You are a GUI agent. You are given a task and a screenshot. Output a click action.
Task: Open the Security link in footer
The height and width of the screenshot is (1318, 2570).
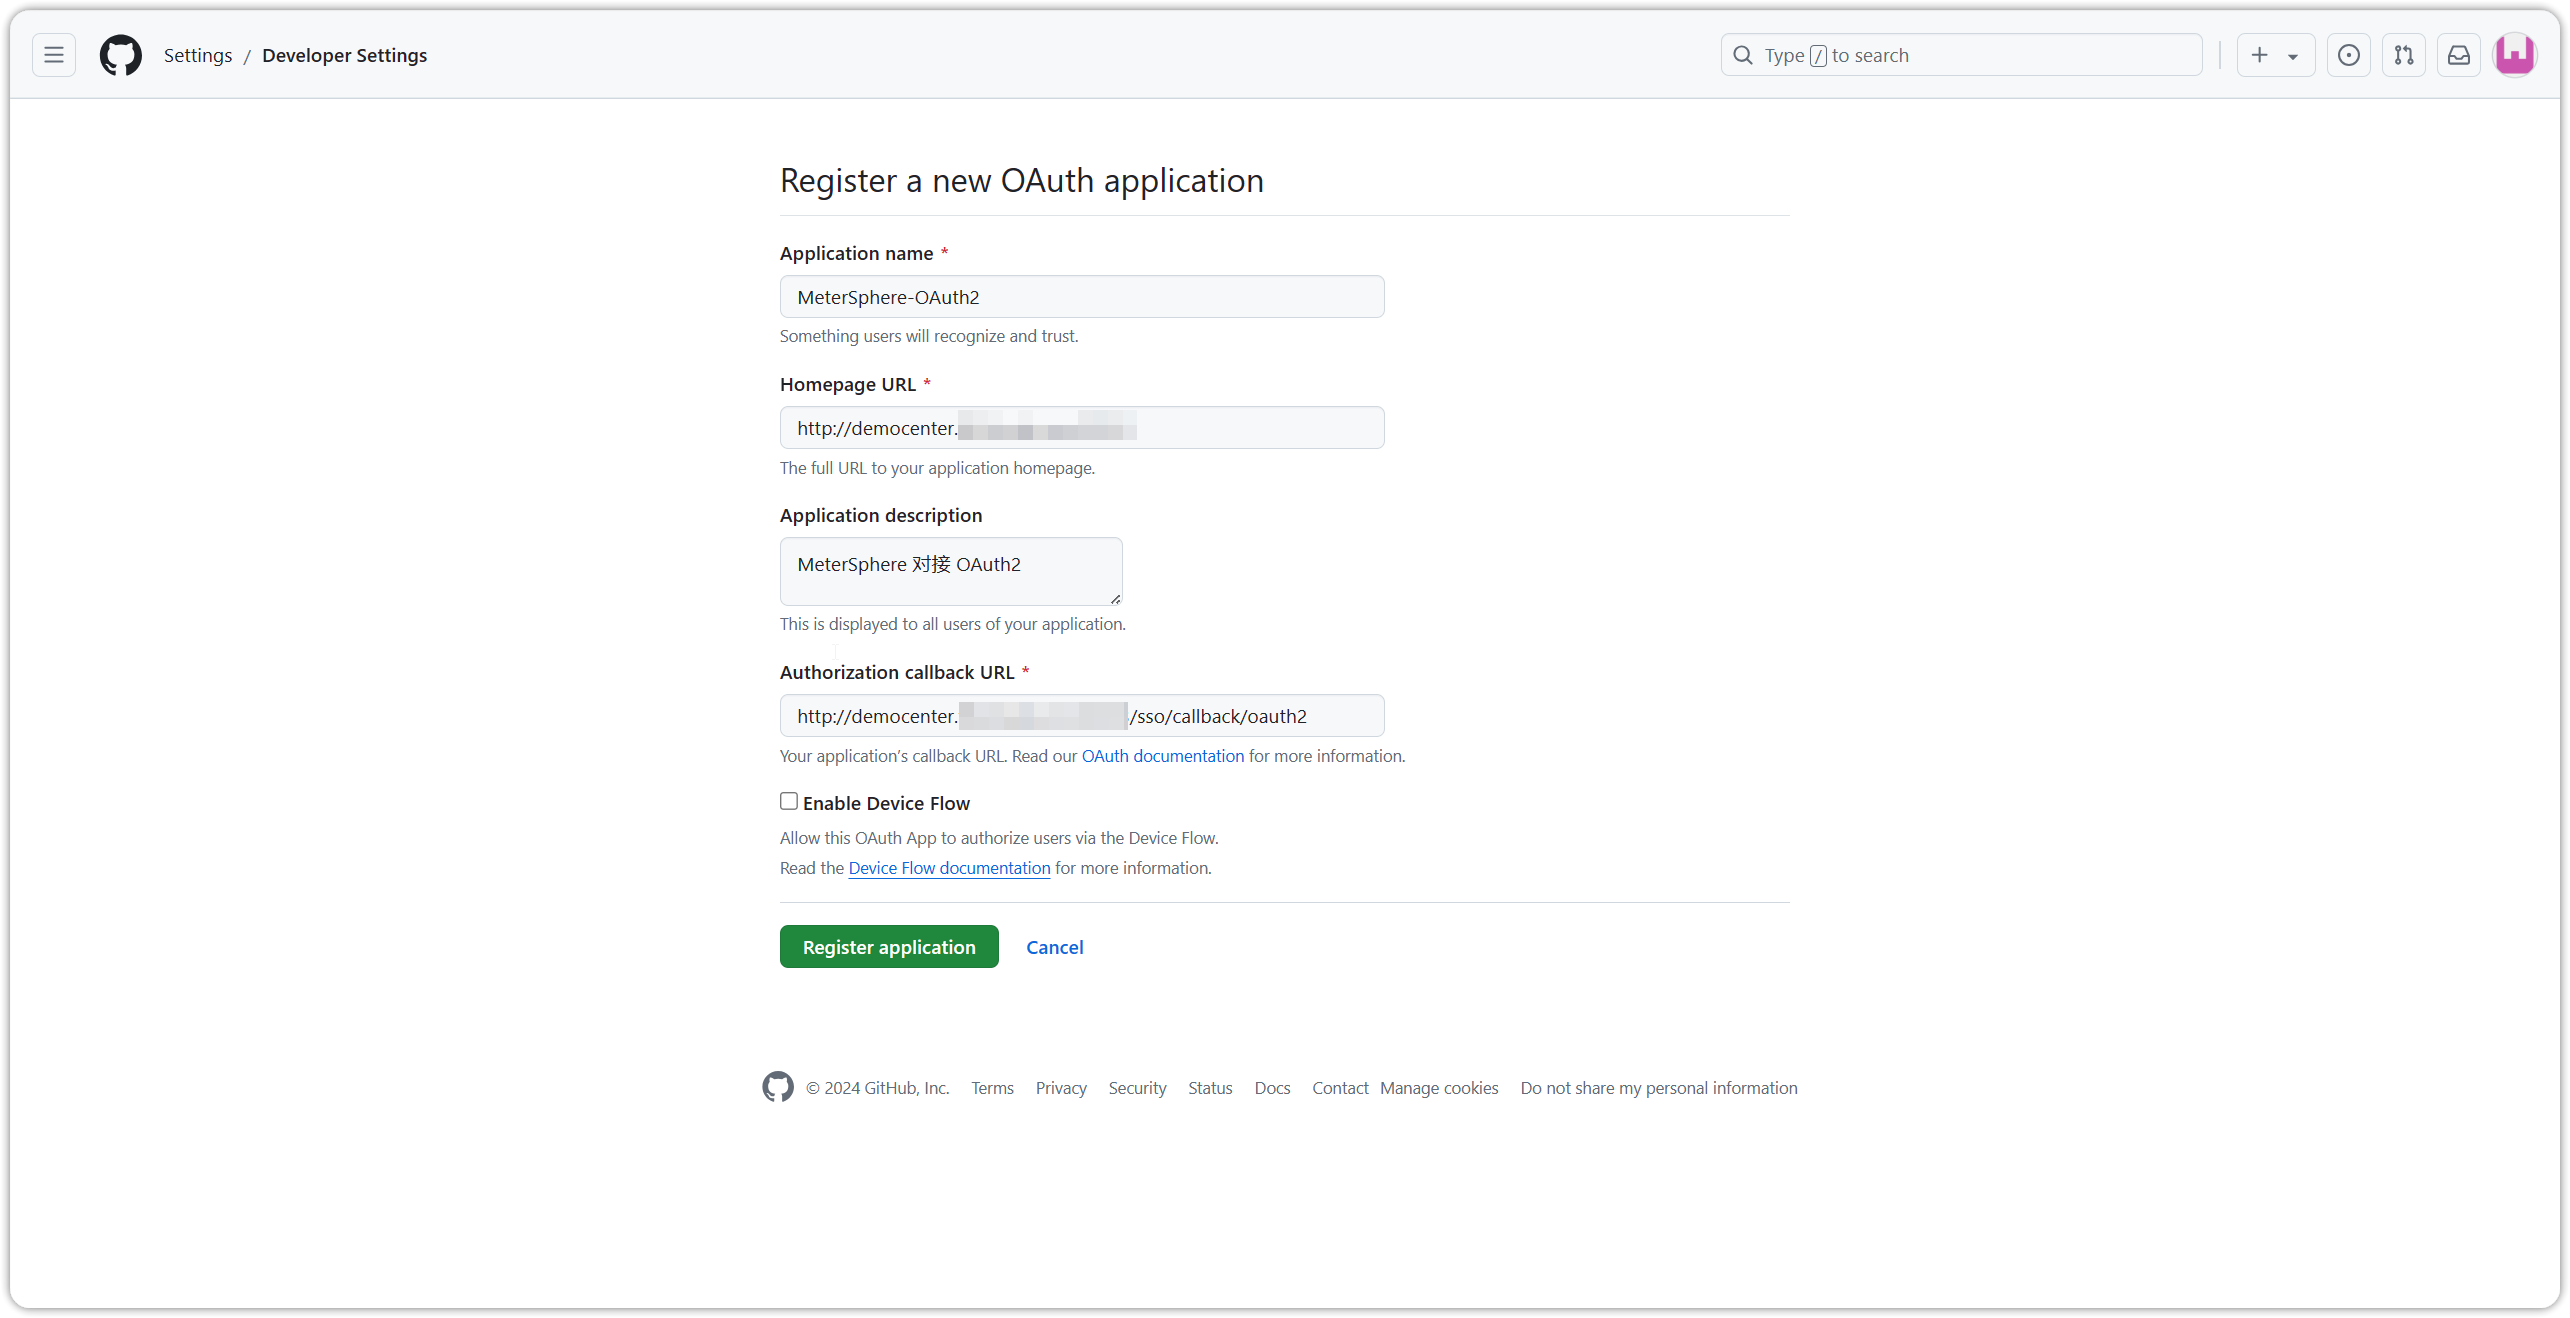click(1137, 1088)
